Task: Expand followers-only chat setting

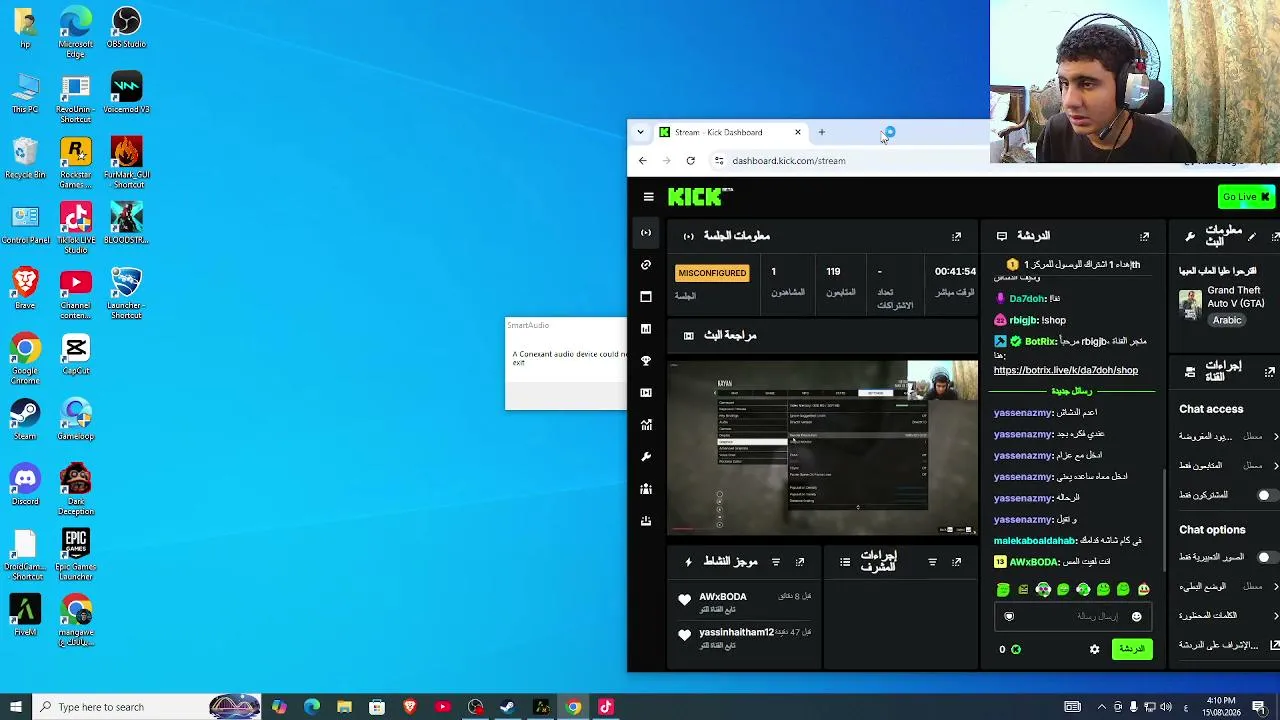Action: (x=1228, y=466)
